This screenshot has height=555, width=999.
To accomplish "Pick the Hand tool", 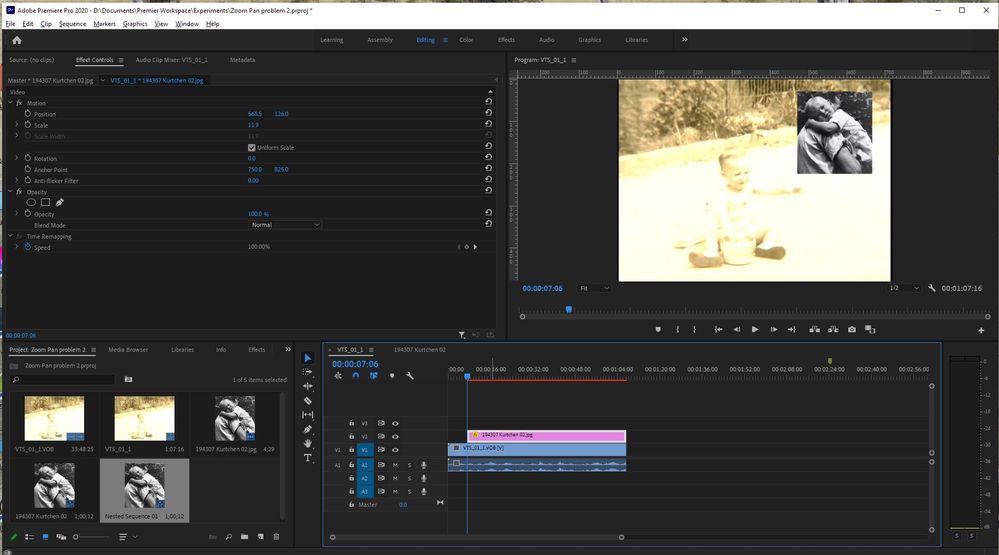I will (x=308, y=443).
